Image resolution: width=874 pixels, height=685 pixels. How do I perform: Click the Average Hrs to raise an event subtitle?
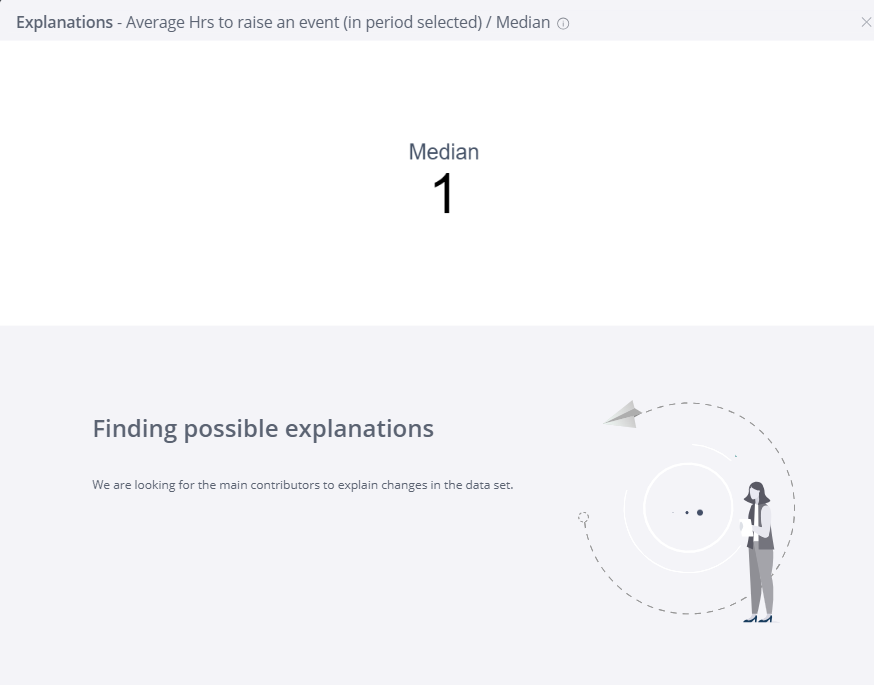coord(304,23)
